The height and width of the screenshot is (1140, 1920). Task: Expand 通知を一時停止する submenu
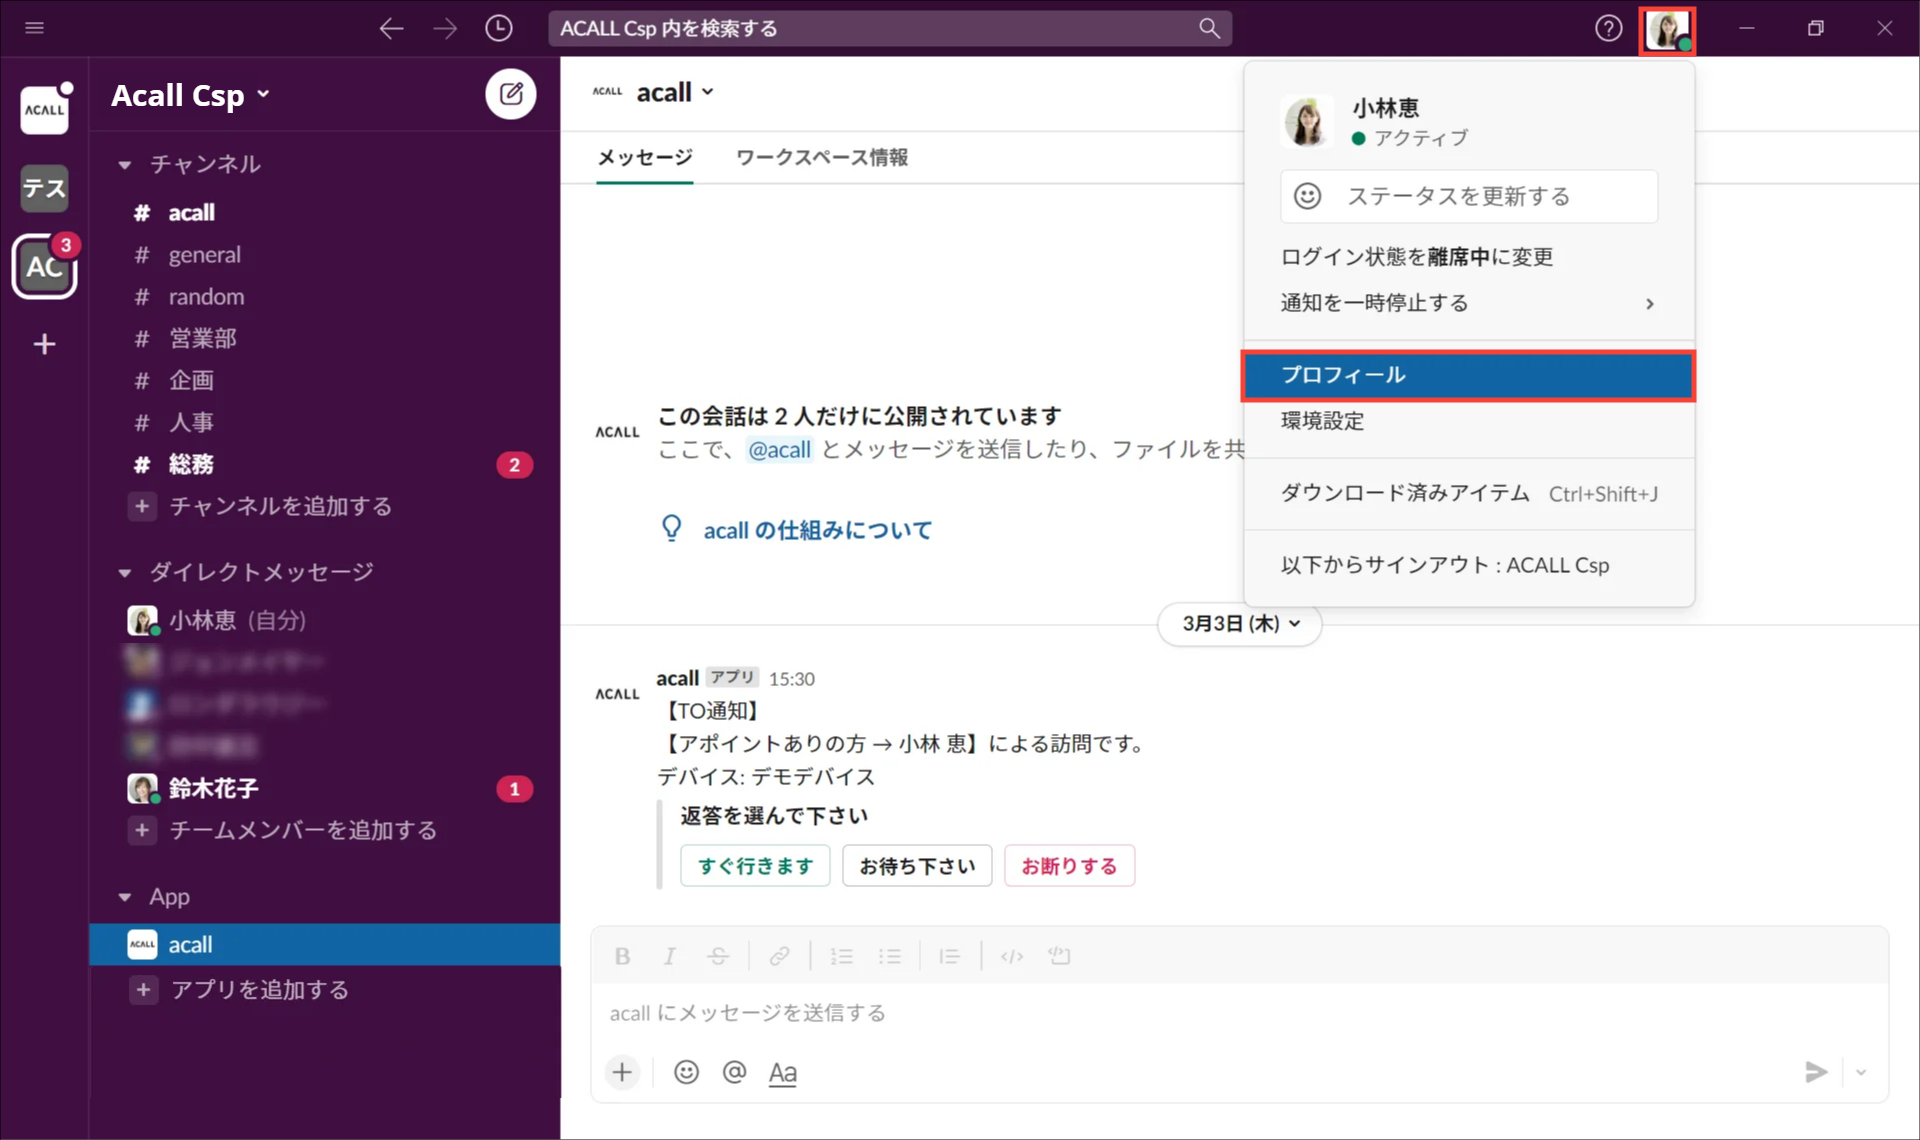[1468, 303]
